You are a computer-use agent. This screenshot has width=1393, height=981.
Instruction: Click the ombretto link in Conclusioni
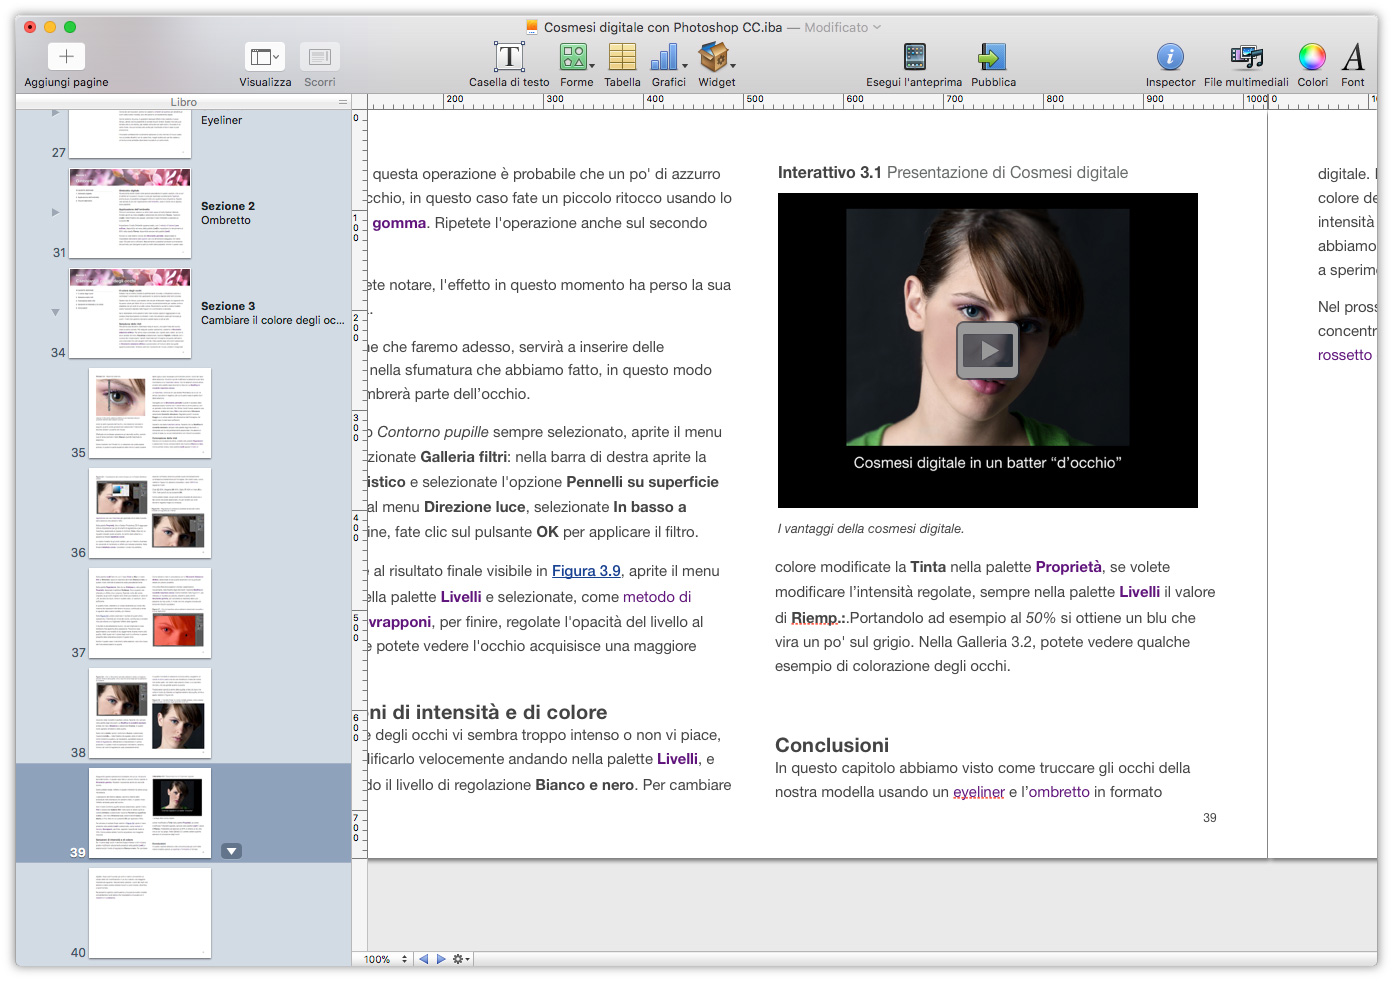[x=1059, y=792]
